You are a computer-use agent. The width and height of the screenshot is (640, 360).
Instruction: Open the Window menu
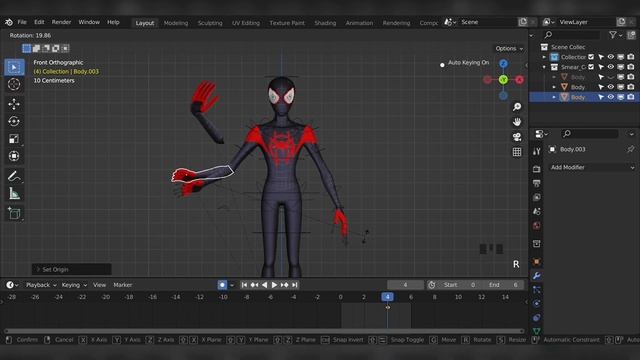point(89,22)
